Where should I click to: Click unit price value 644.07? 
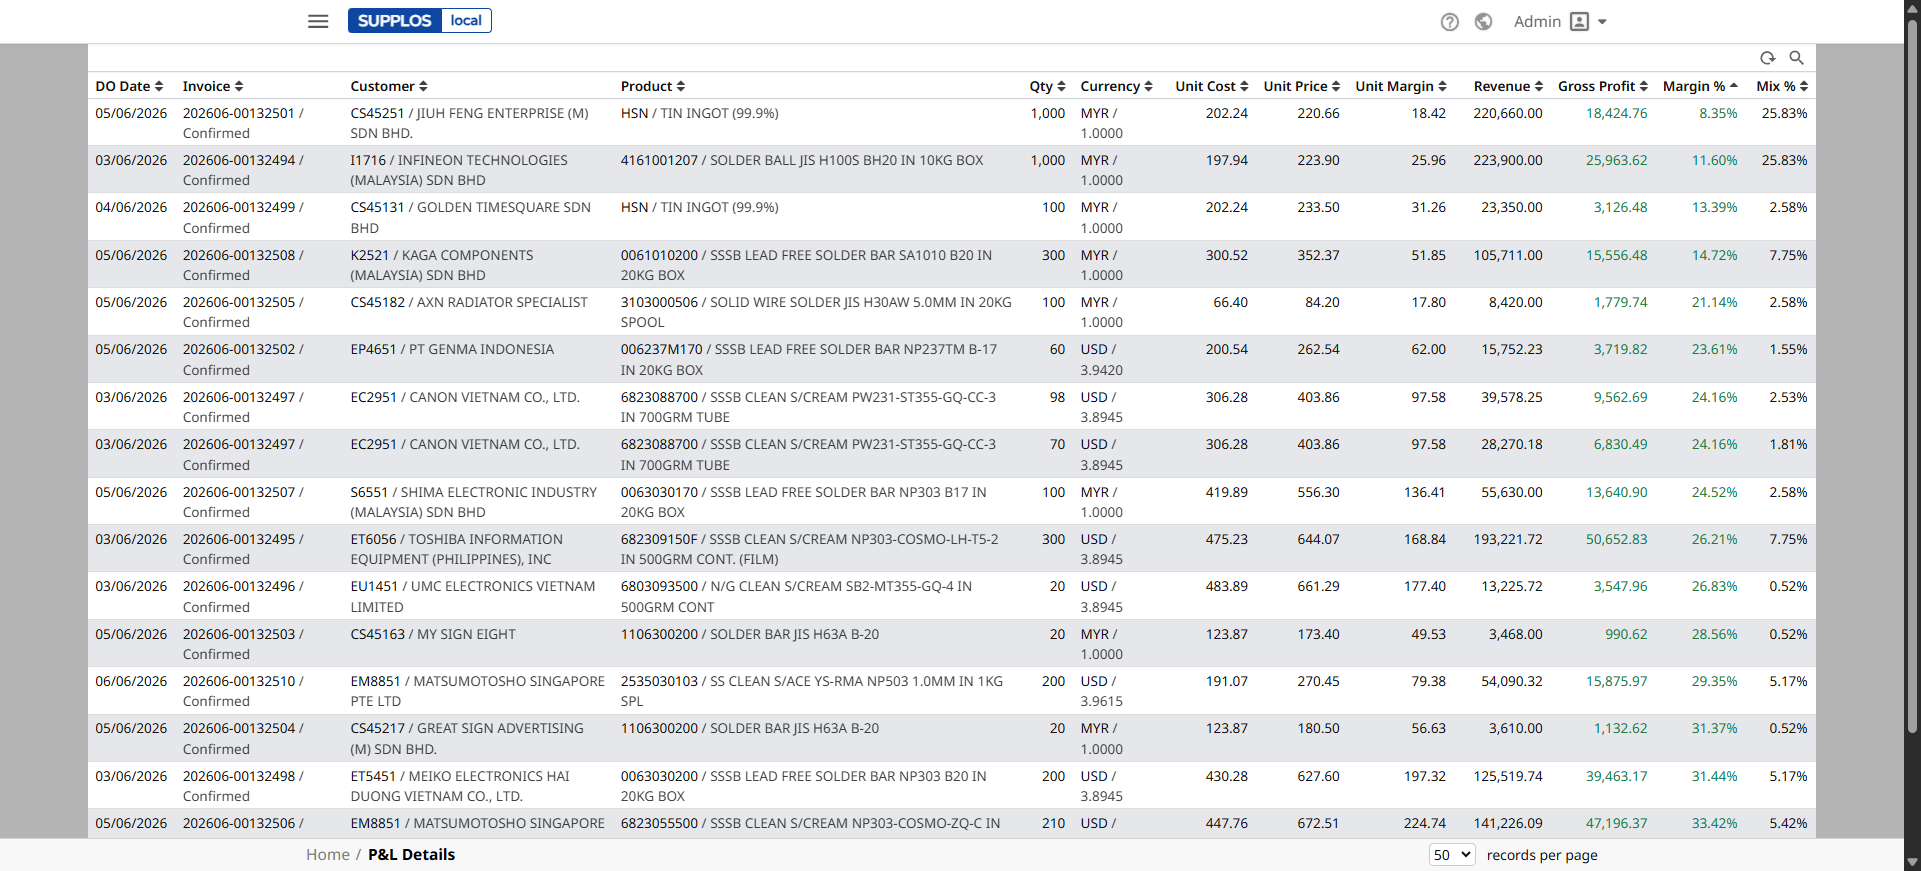1318,539
